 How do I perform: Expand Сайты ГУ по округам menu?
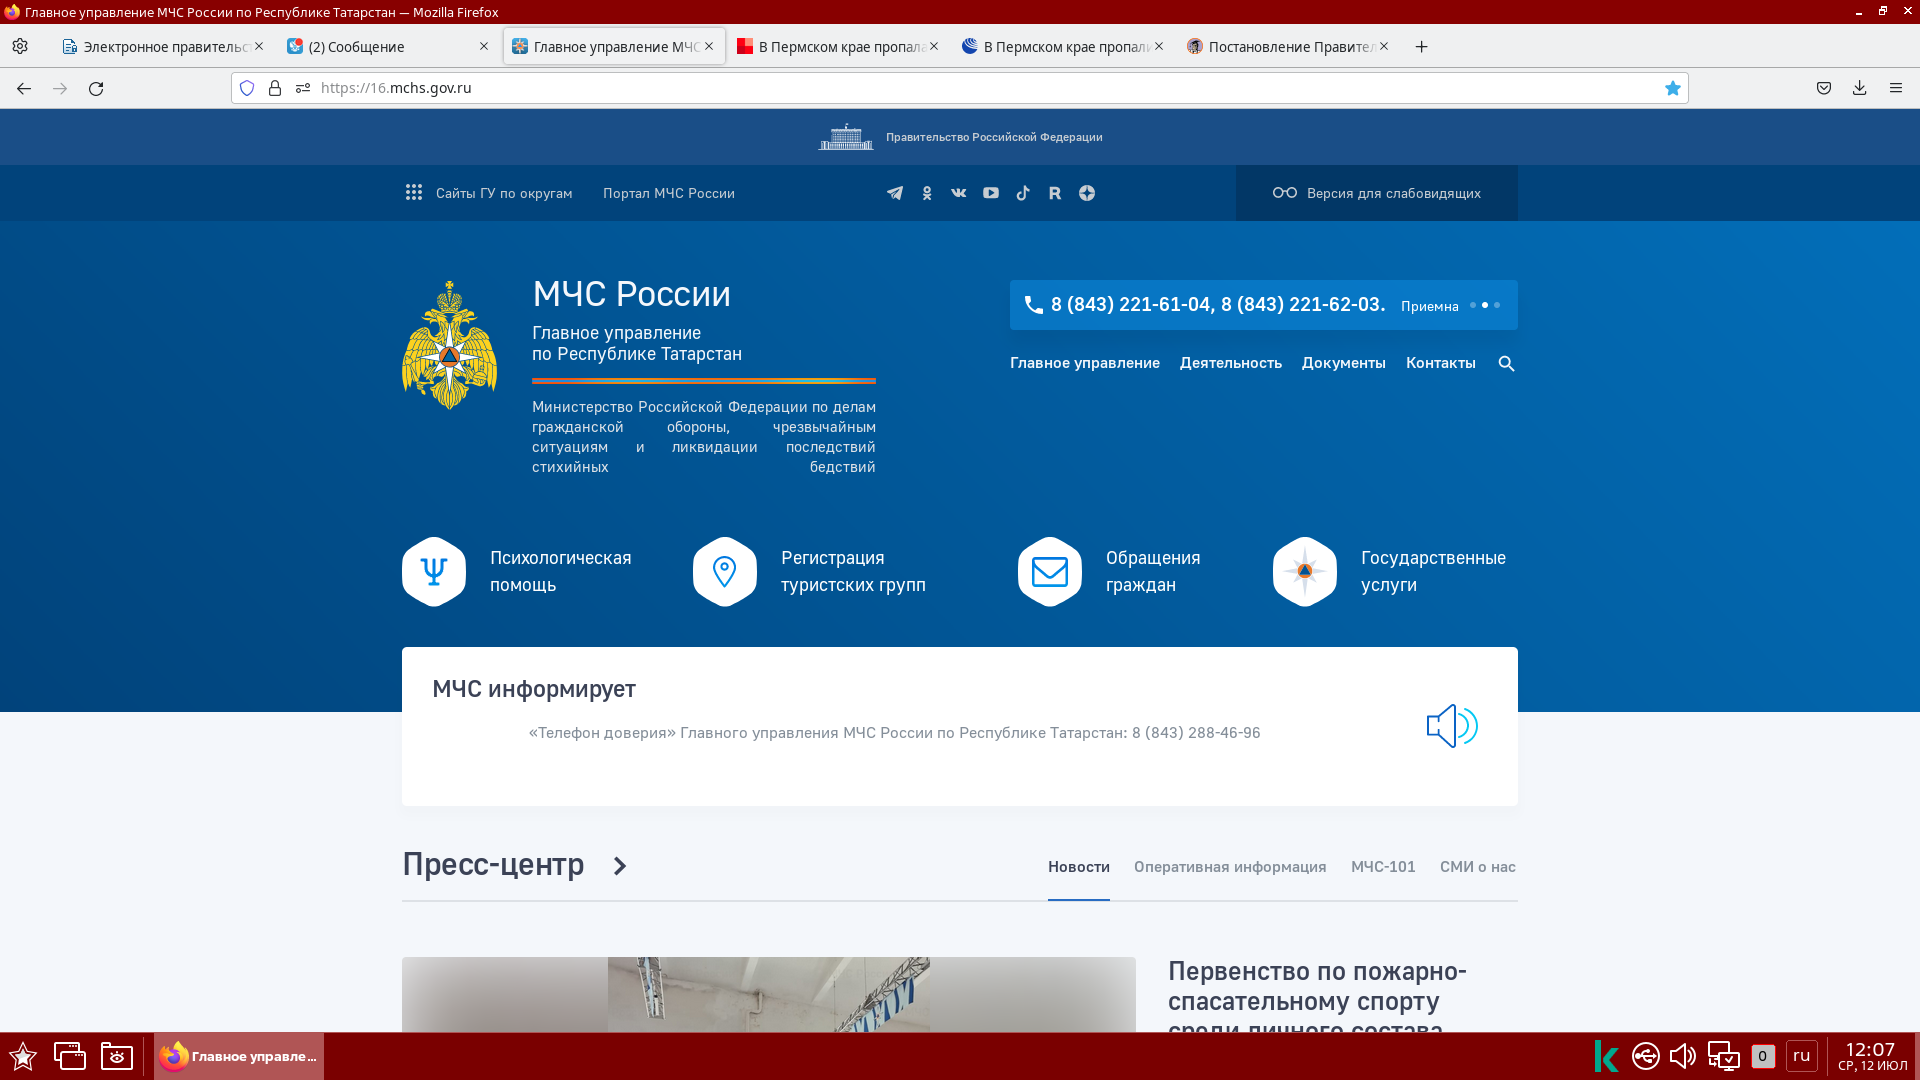(x=489, y=193)
